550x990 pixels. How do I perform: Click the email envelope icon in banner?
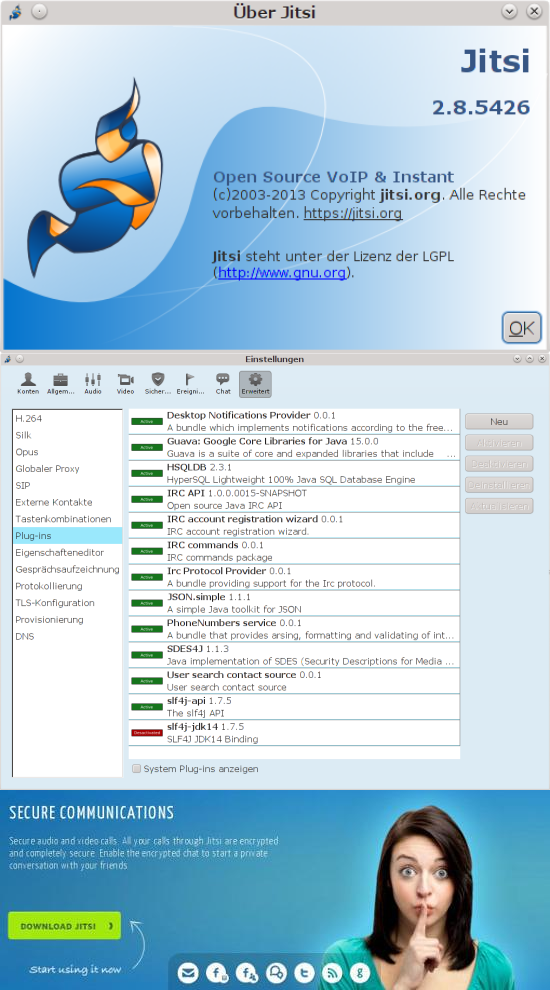188,973
